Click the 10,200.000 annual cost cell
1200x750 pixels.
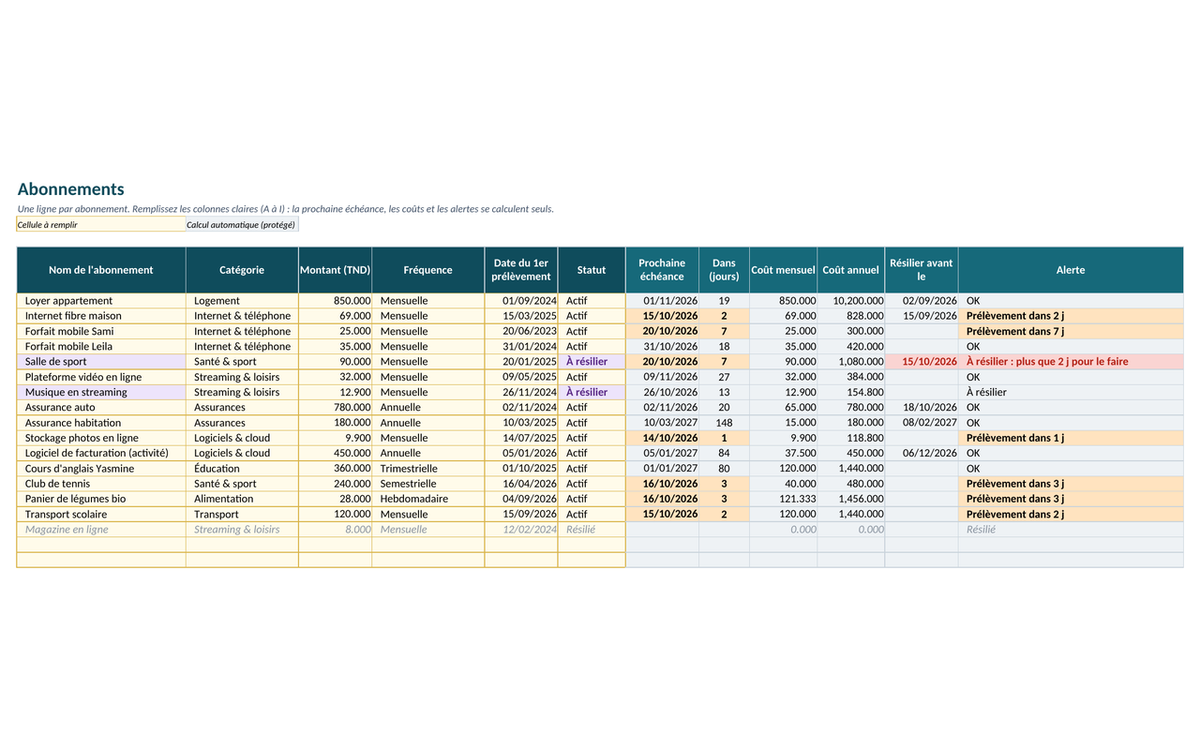[851, 301]
